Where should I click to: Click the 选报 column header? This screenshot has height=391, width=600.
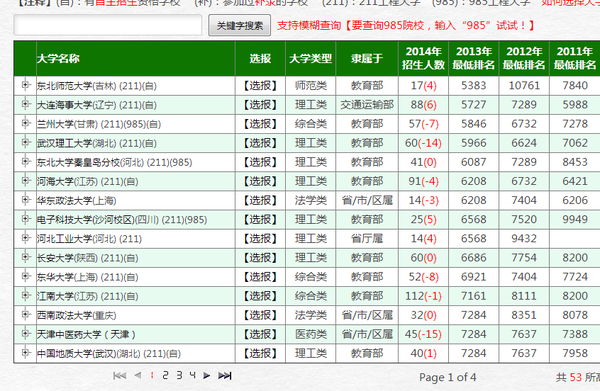(x=260, y=59)
